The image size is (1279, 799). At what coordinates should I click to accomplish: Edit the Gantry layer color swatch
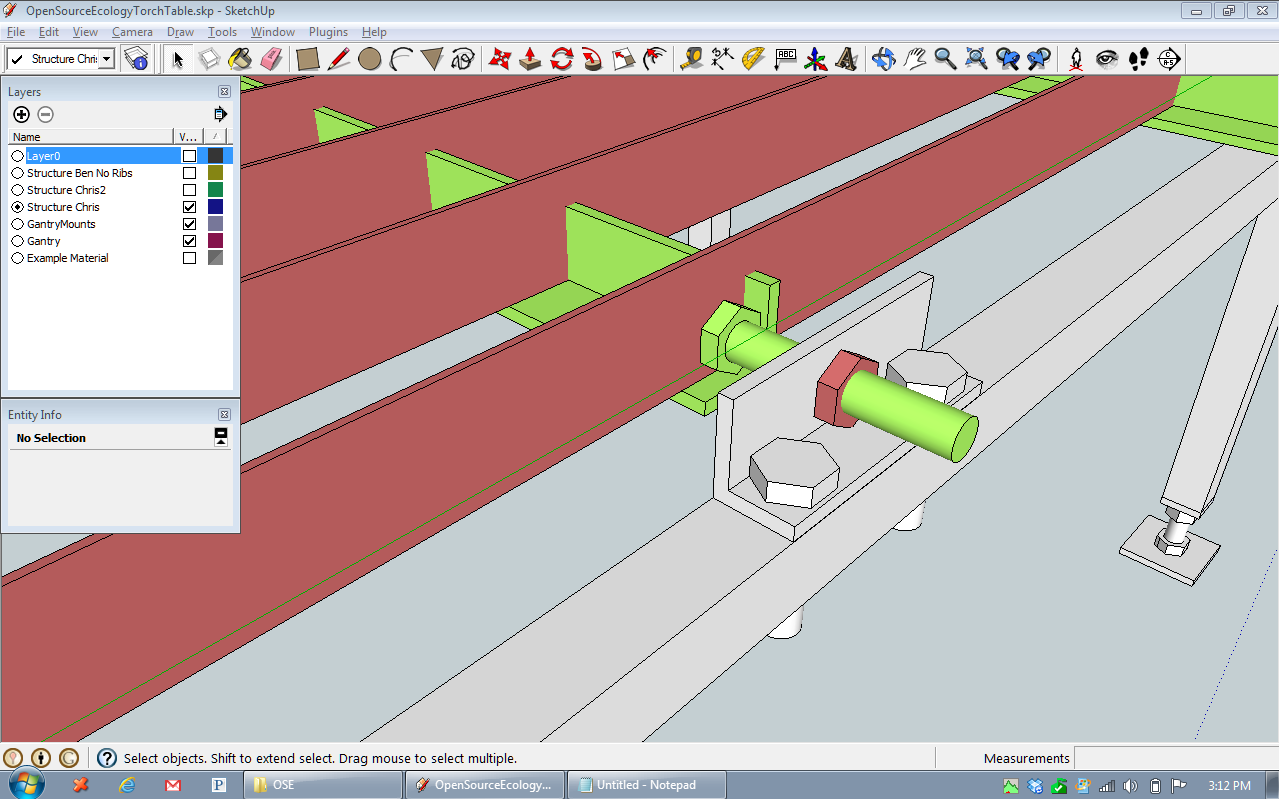(x=215, y=241)
